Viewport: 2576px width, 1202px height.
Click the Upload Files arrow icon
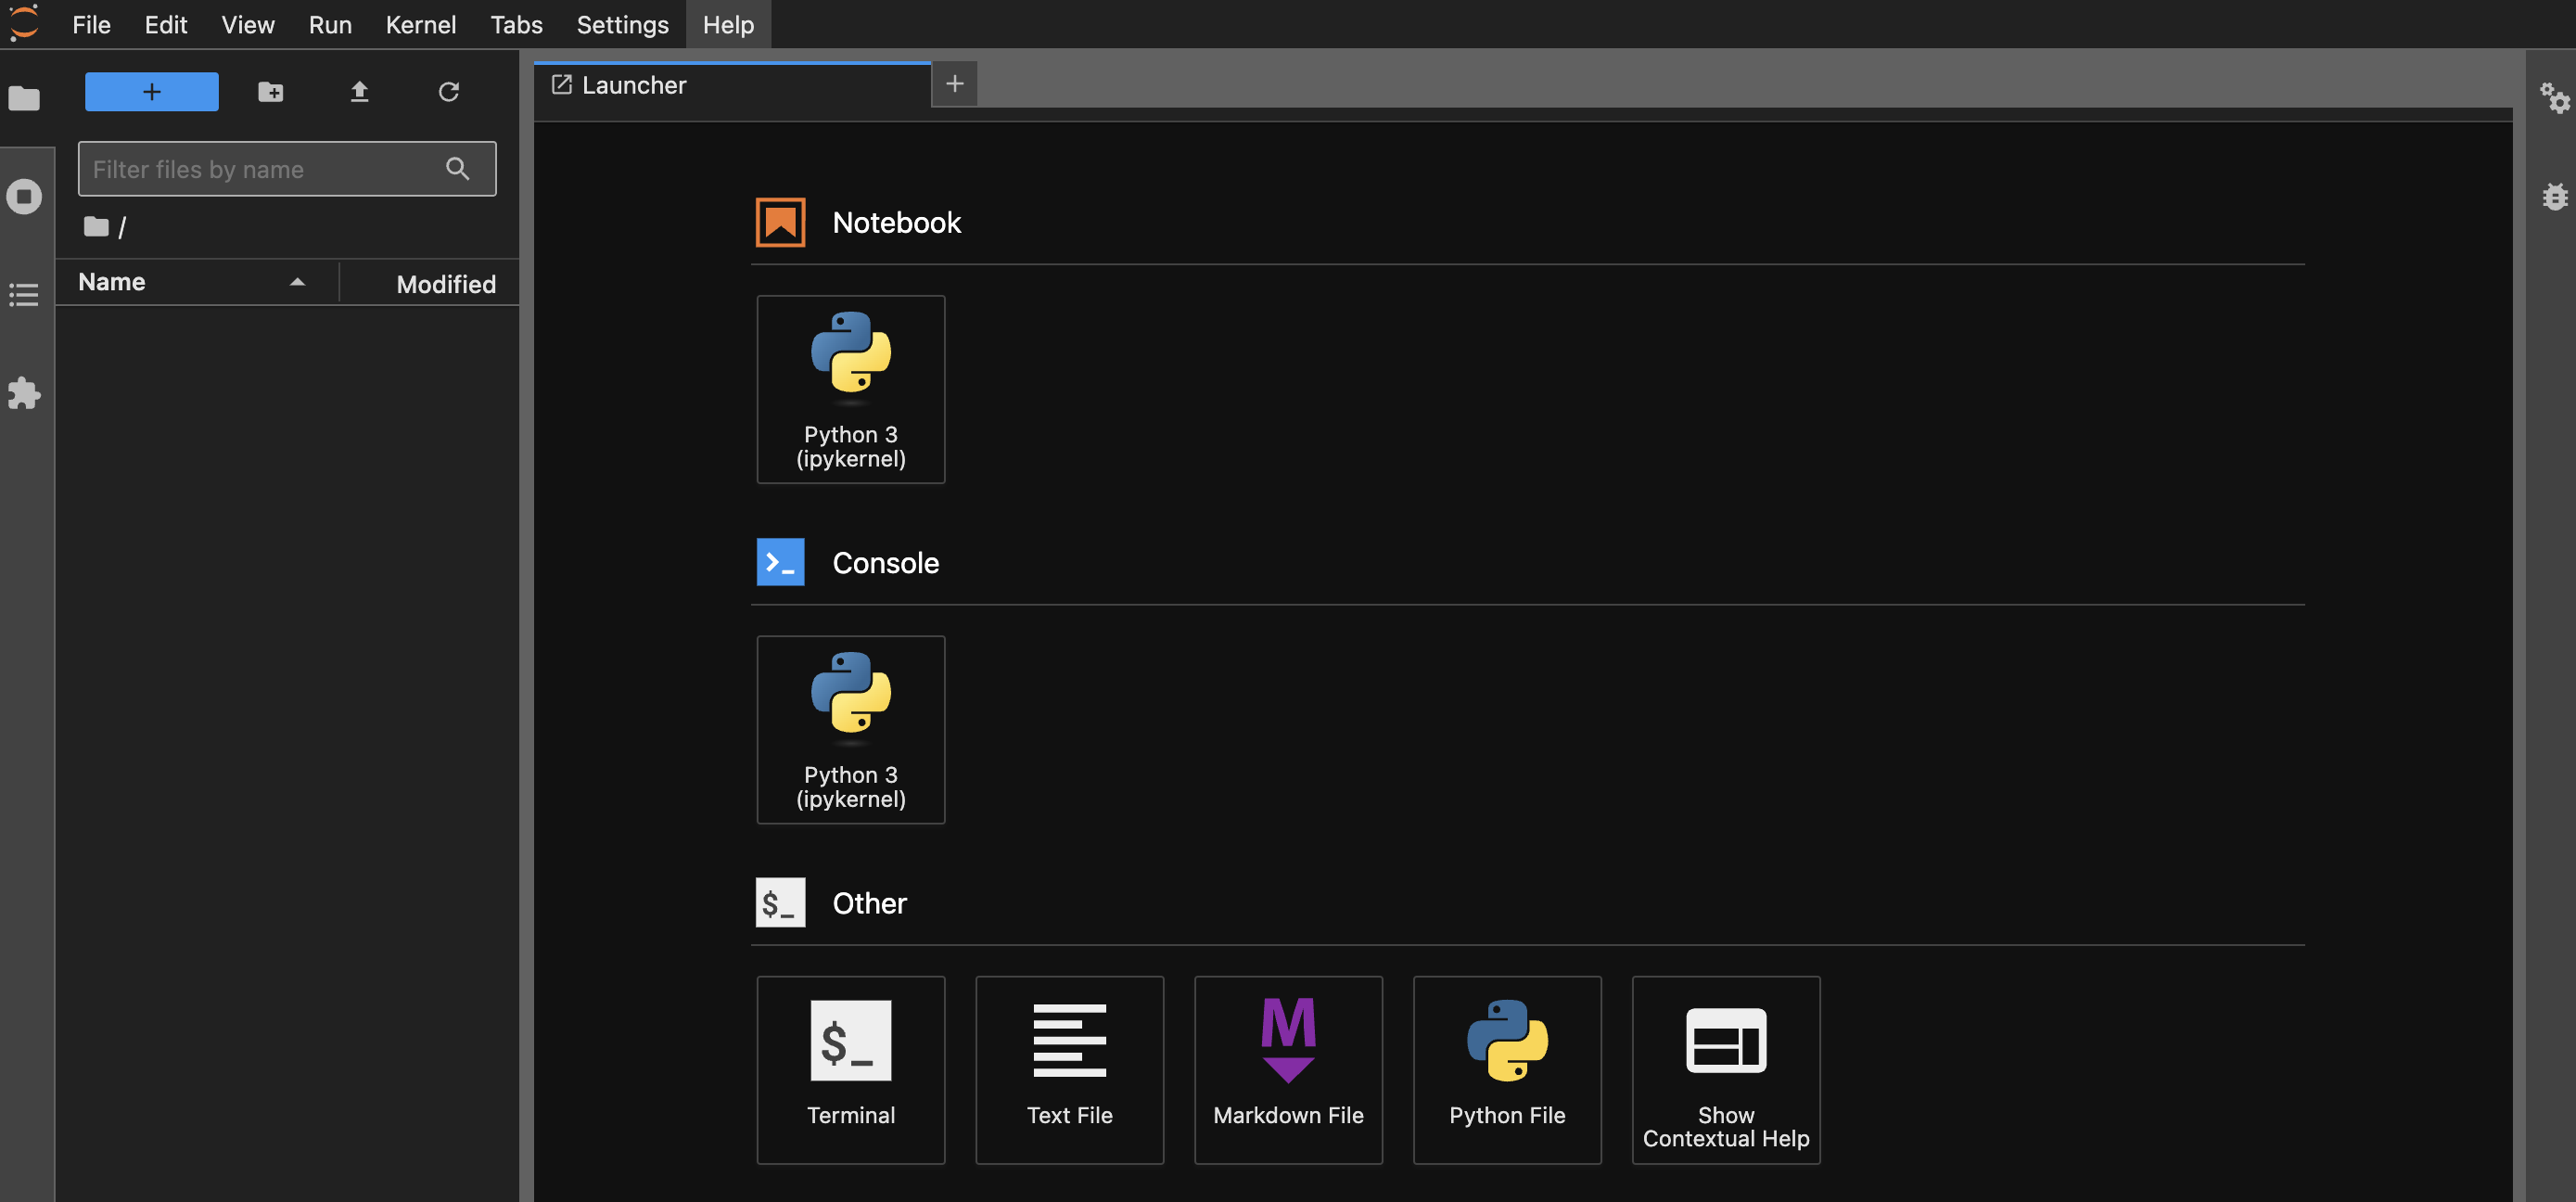360,92
